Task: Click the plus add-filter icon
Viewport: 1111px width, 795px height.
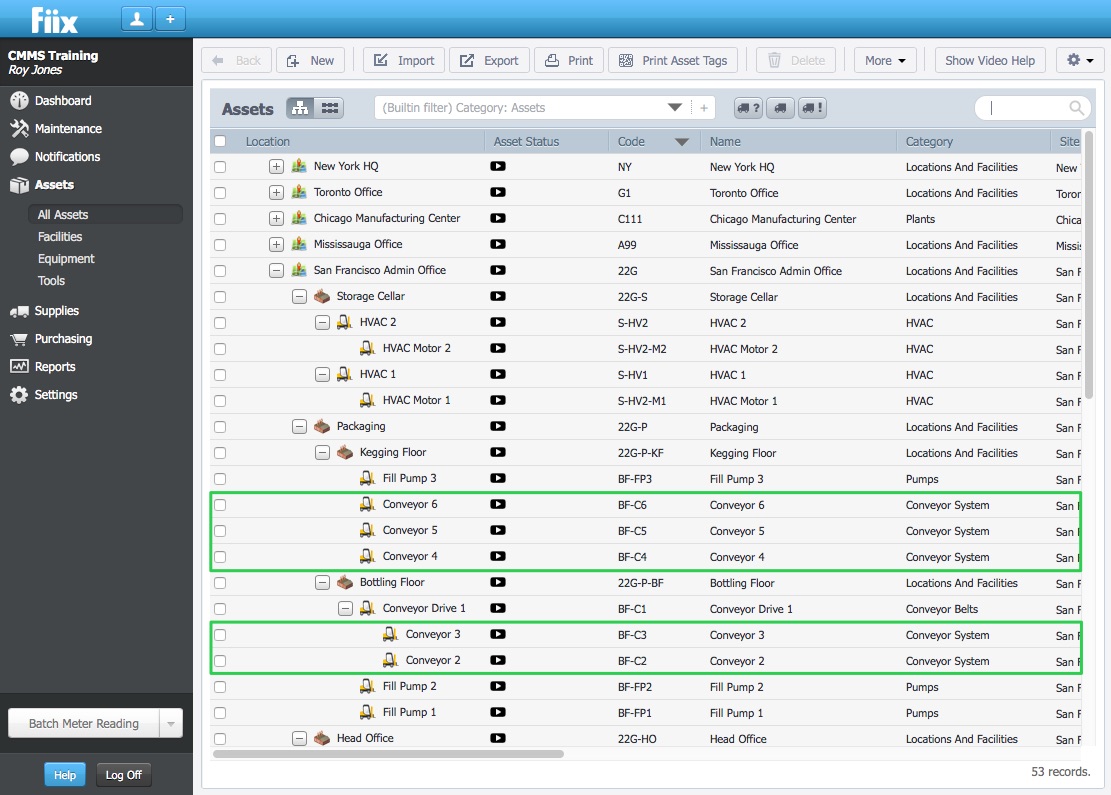Action: 704,108
